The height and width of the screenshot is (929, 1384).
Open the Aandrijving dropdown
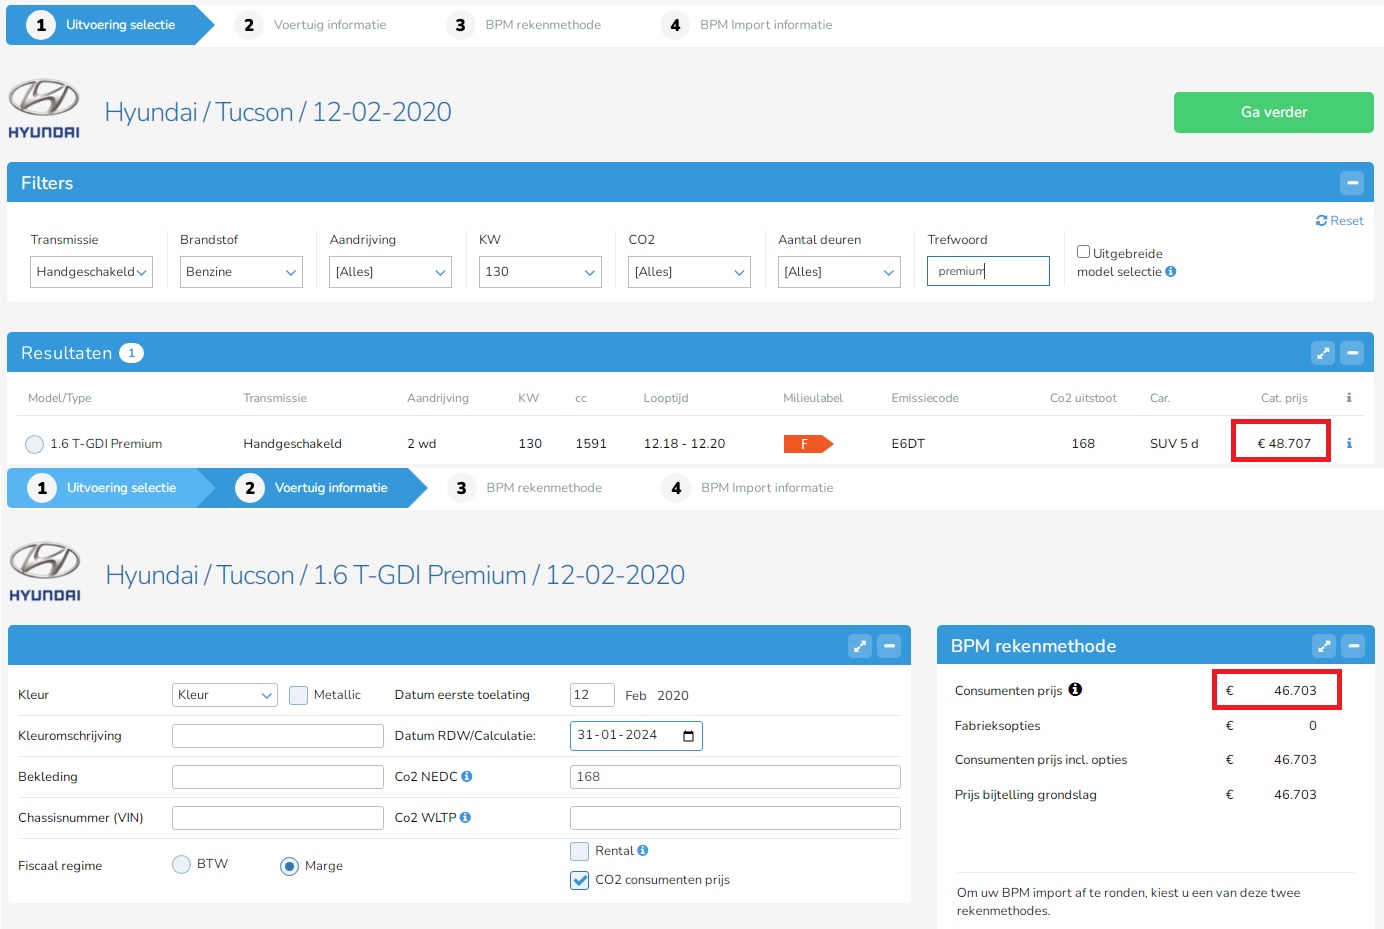point(390,272)
